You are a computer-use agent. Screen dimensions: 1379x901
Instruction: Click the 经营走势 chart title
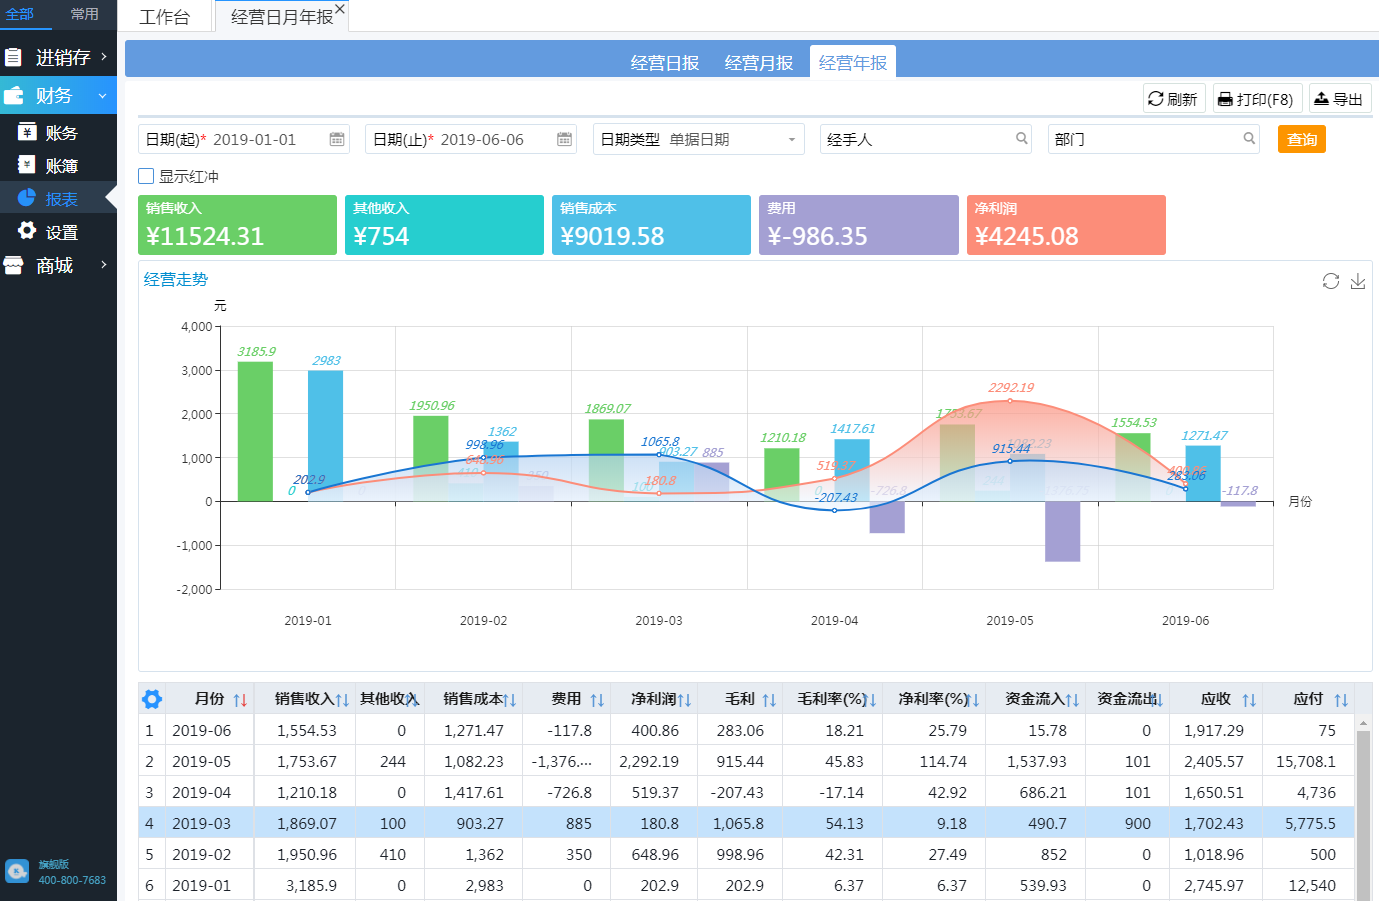176,280
